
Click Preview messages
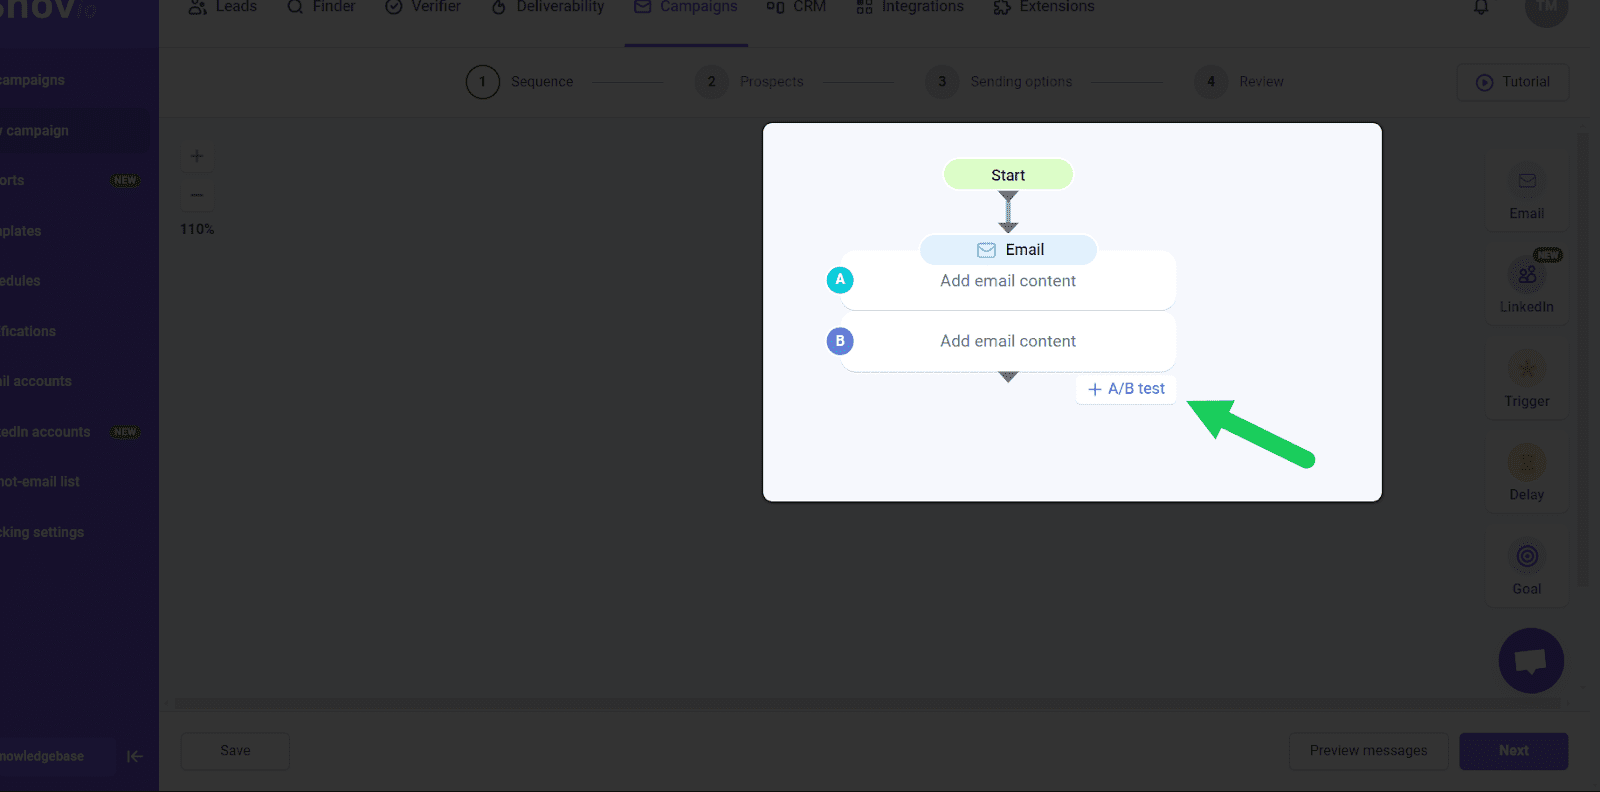click(x=1368, y=751)
